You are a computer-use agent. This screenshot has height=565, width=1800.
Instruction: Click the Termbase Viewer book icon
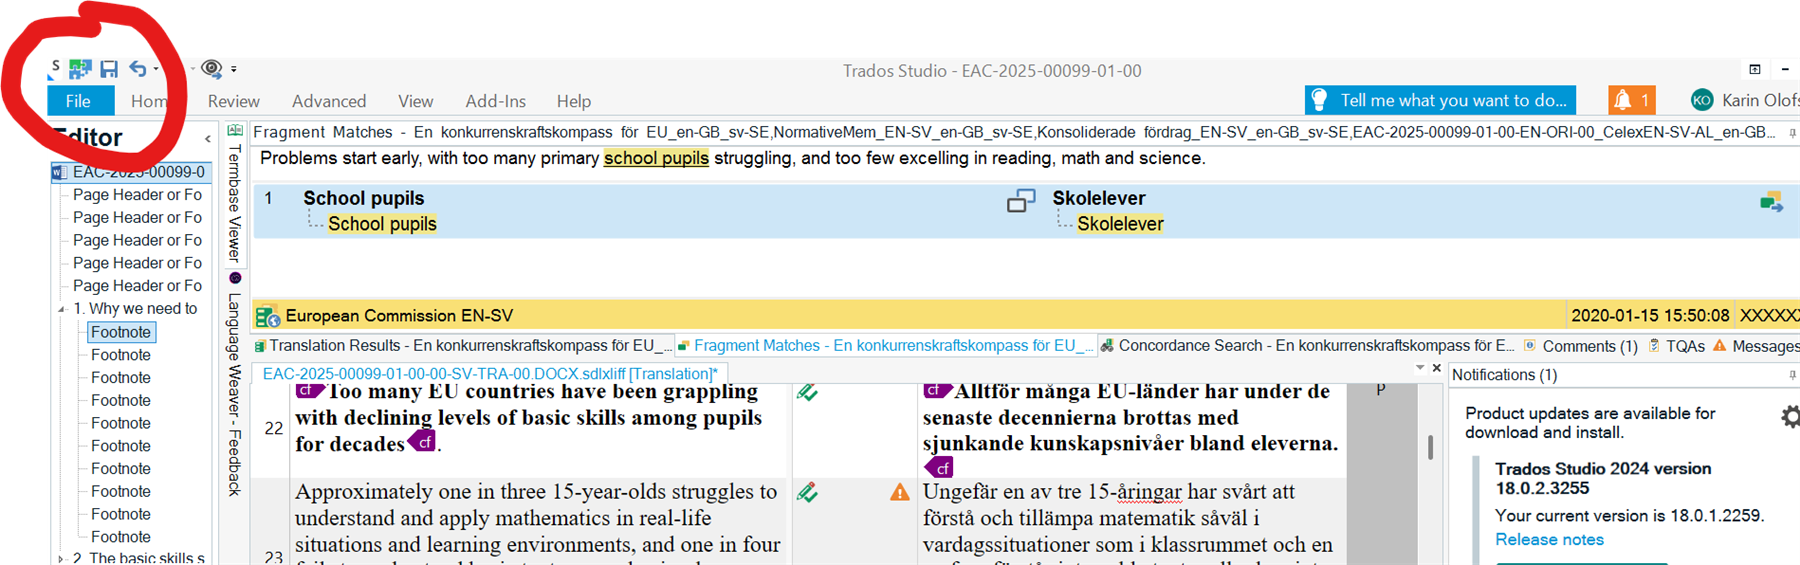(235, 131)
